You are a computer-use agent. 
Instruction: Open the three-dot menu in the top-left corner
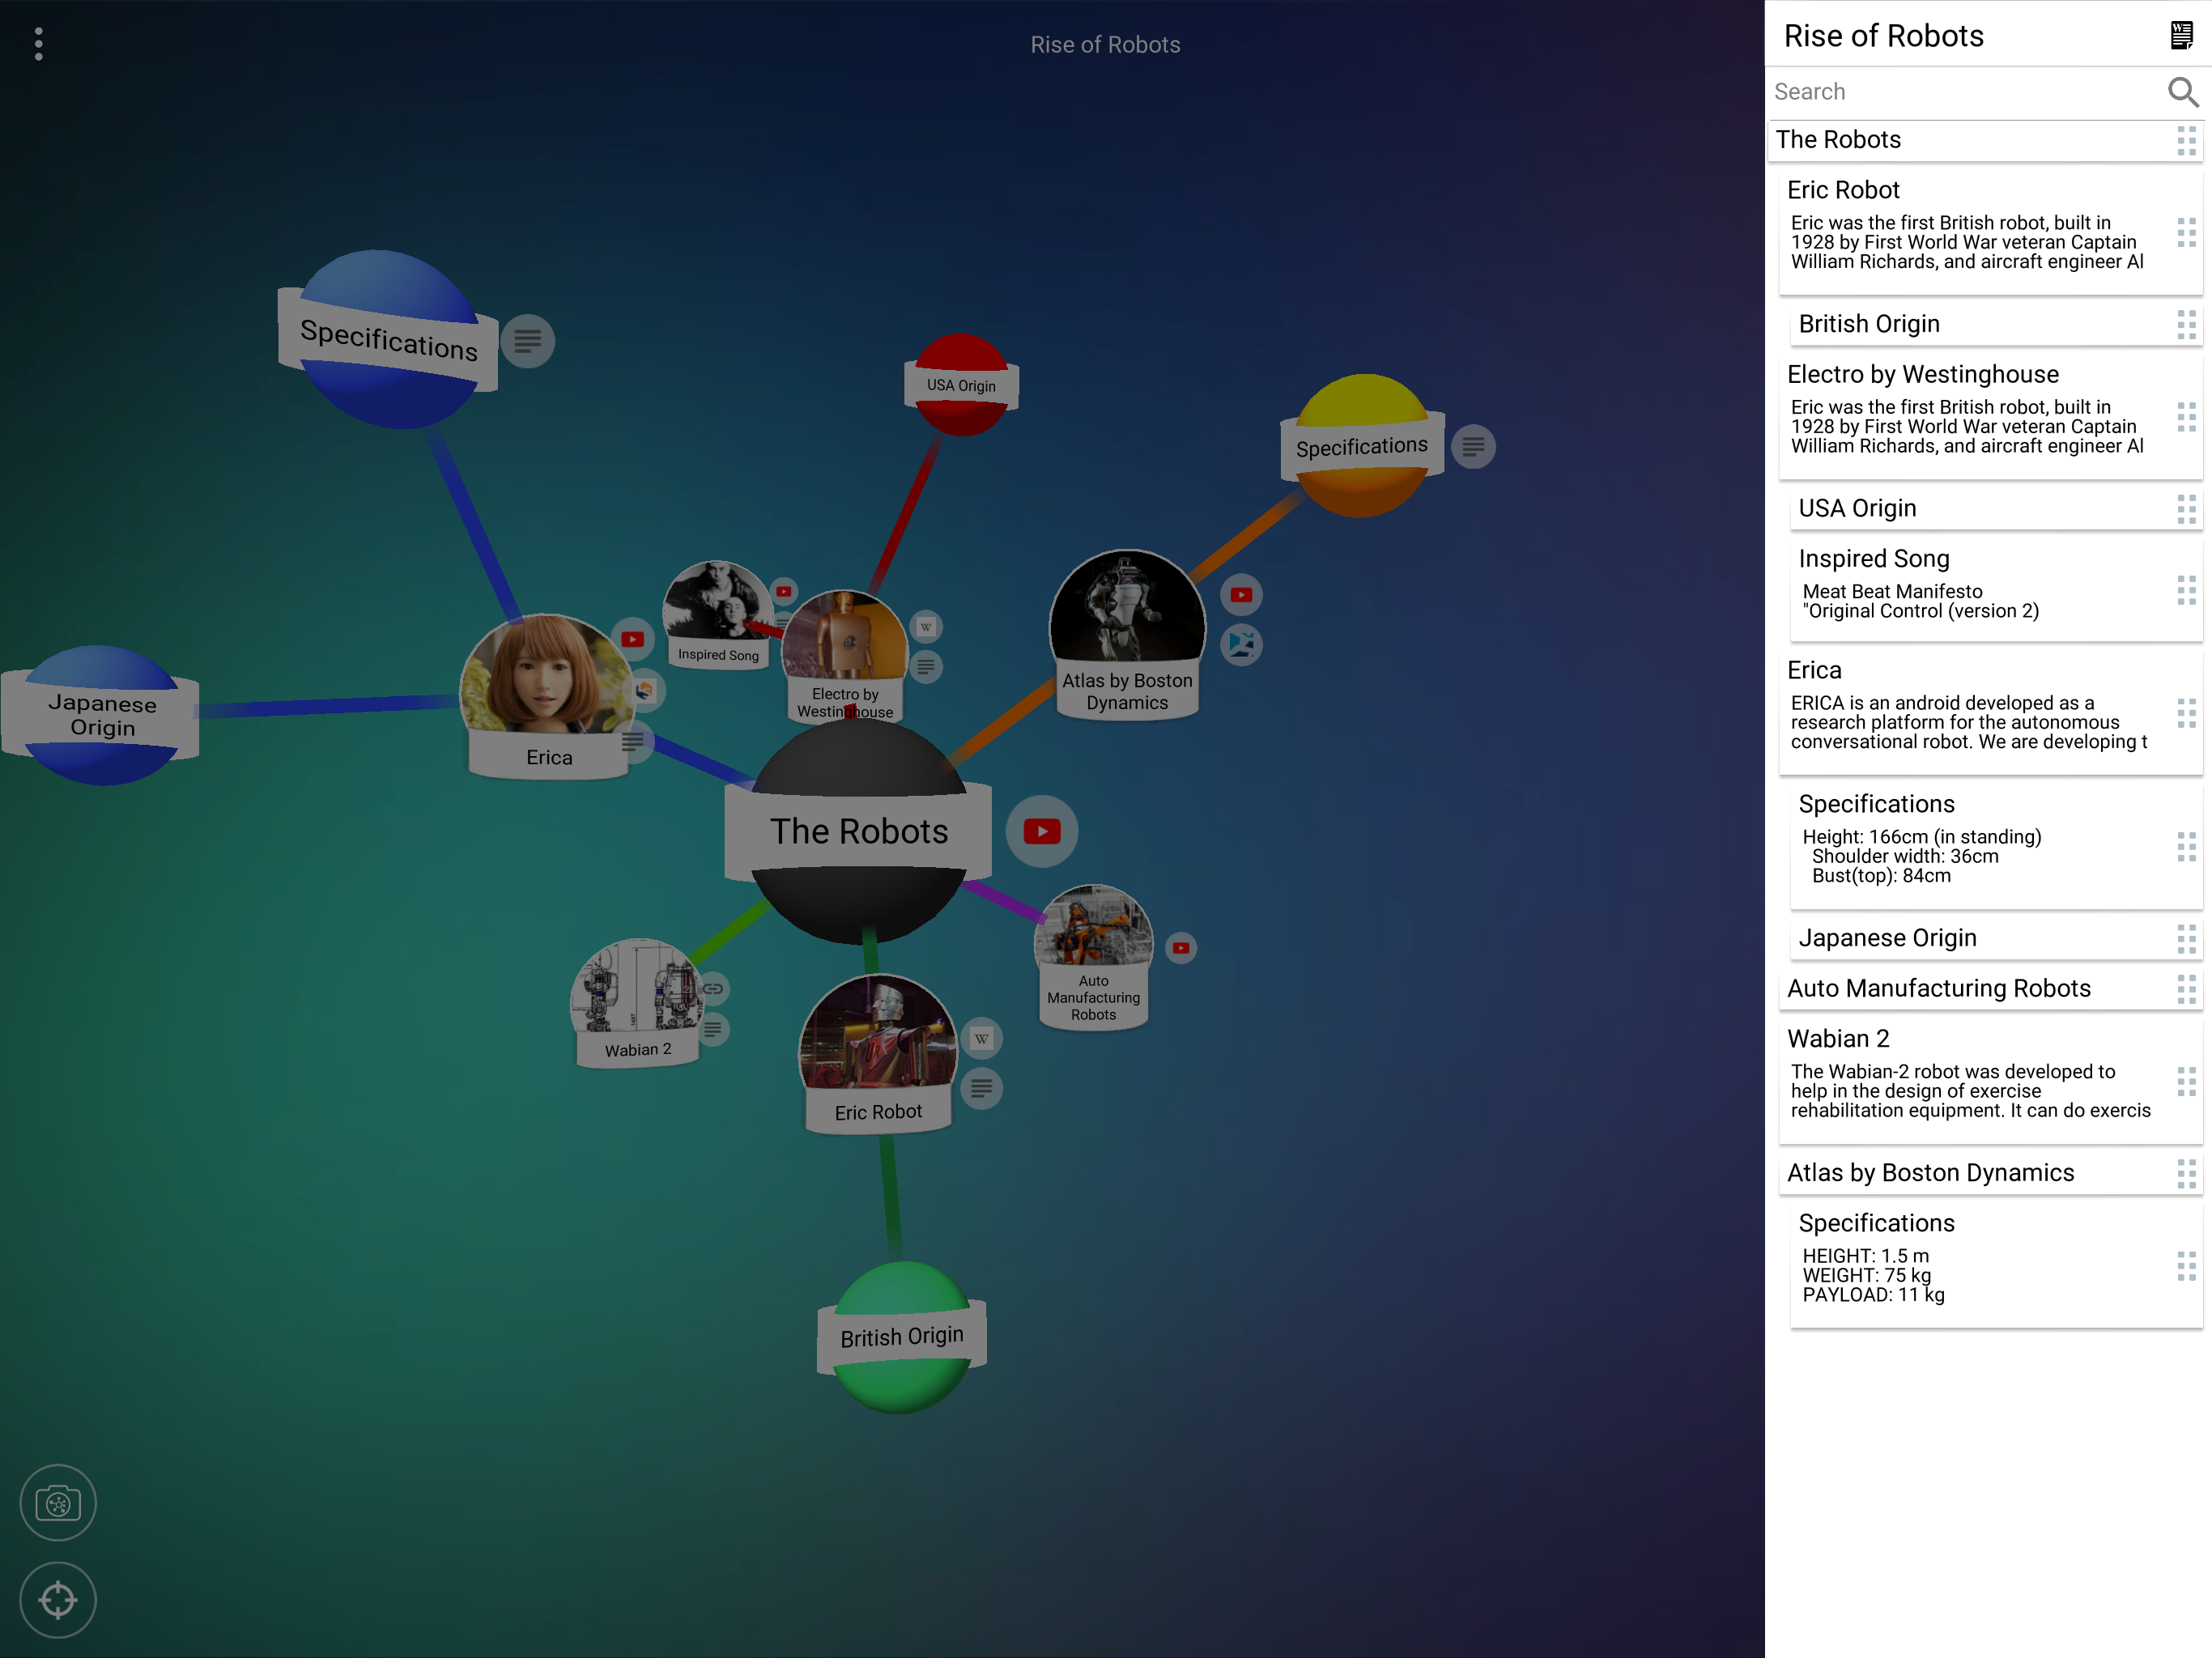tap(39, 44)
